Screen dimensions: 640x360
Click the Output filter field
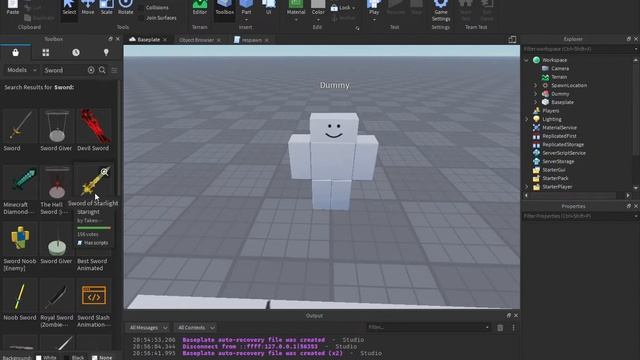[x=429, y=327]
